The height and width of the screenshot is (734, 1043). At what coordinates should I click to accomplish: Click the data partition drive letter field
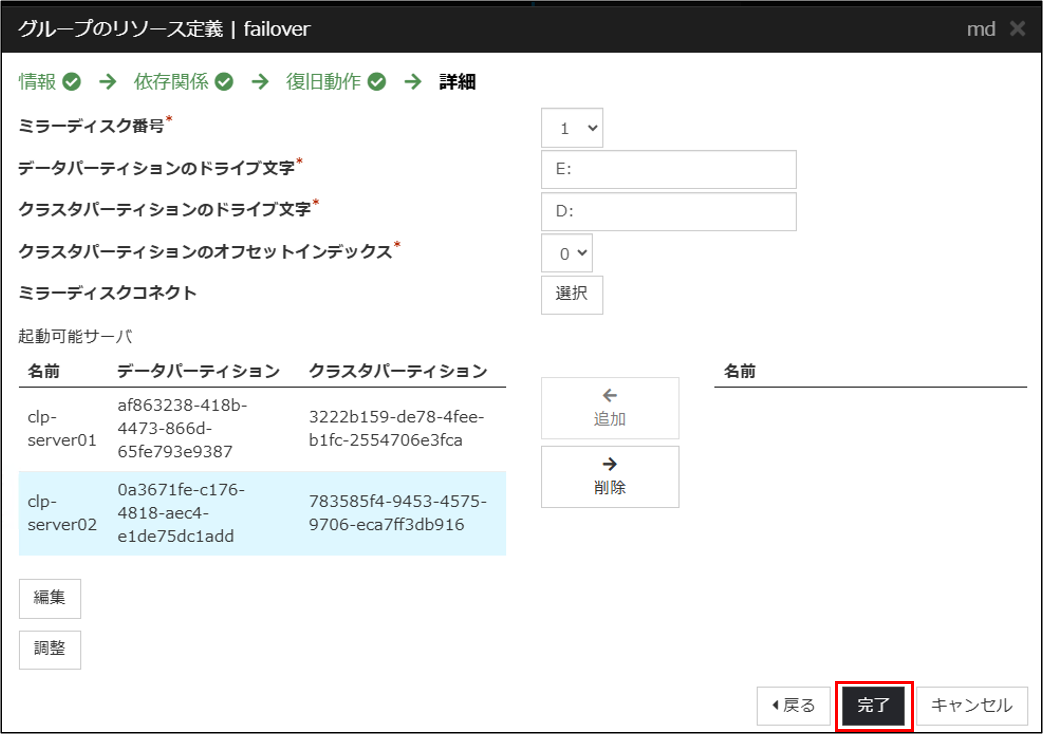pyautogui.click(x=668, y=170)
